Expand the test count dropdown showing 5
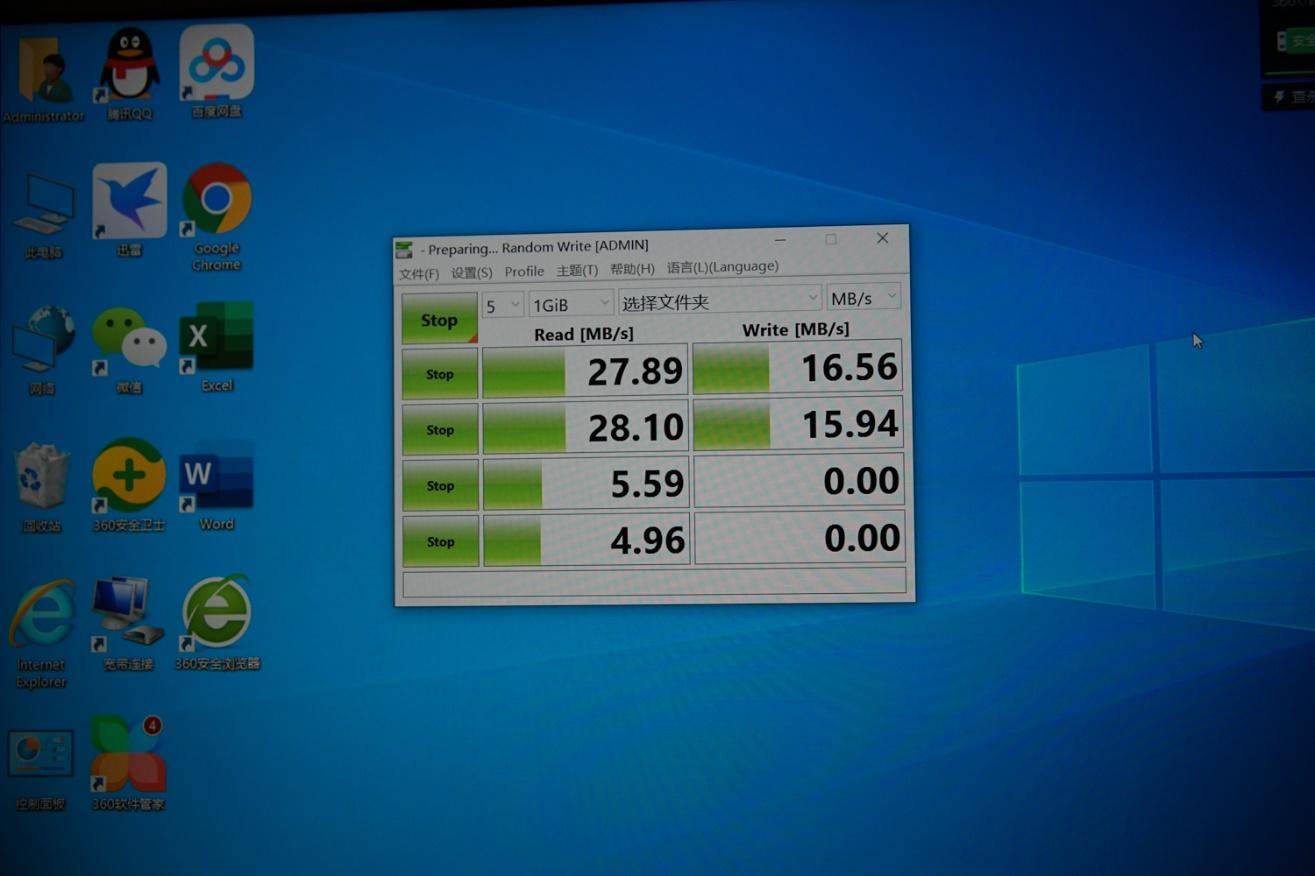1315x876 pixels. (503, 304)
